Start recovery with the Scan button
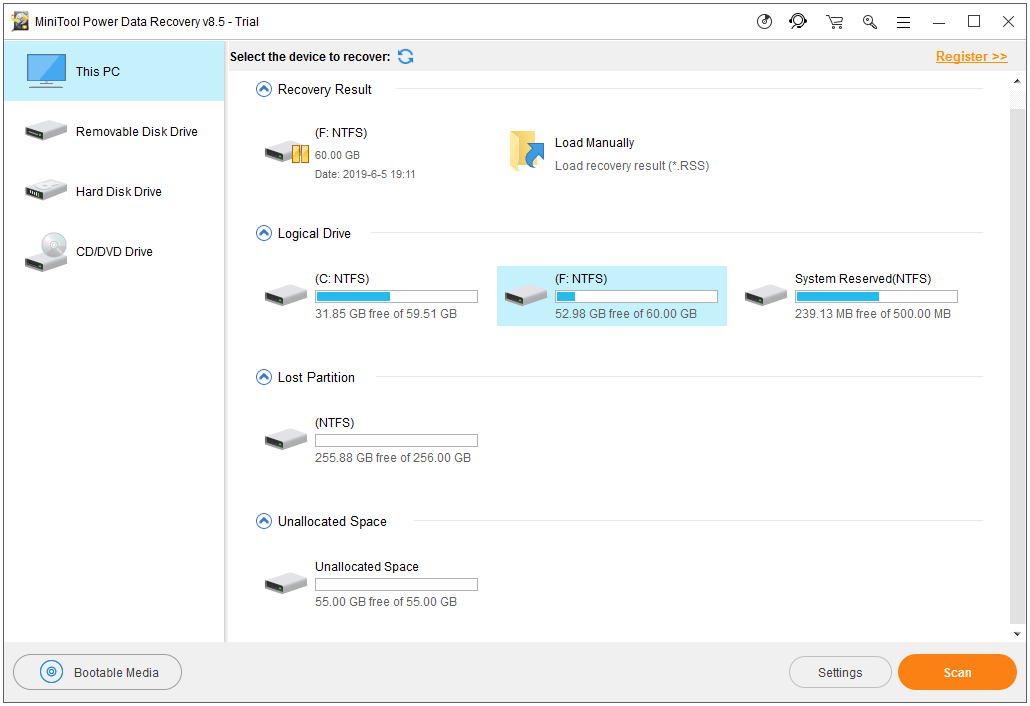 957,672
